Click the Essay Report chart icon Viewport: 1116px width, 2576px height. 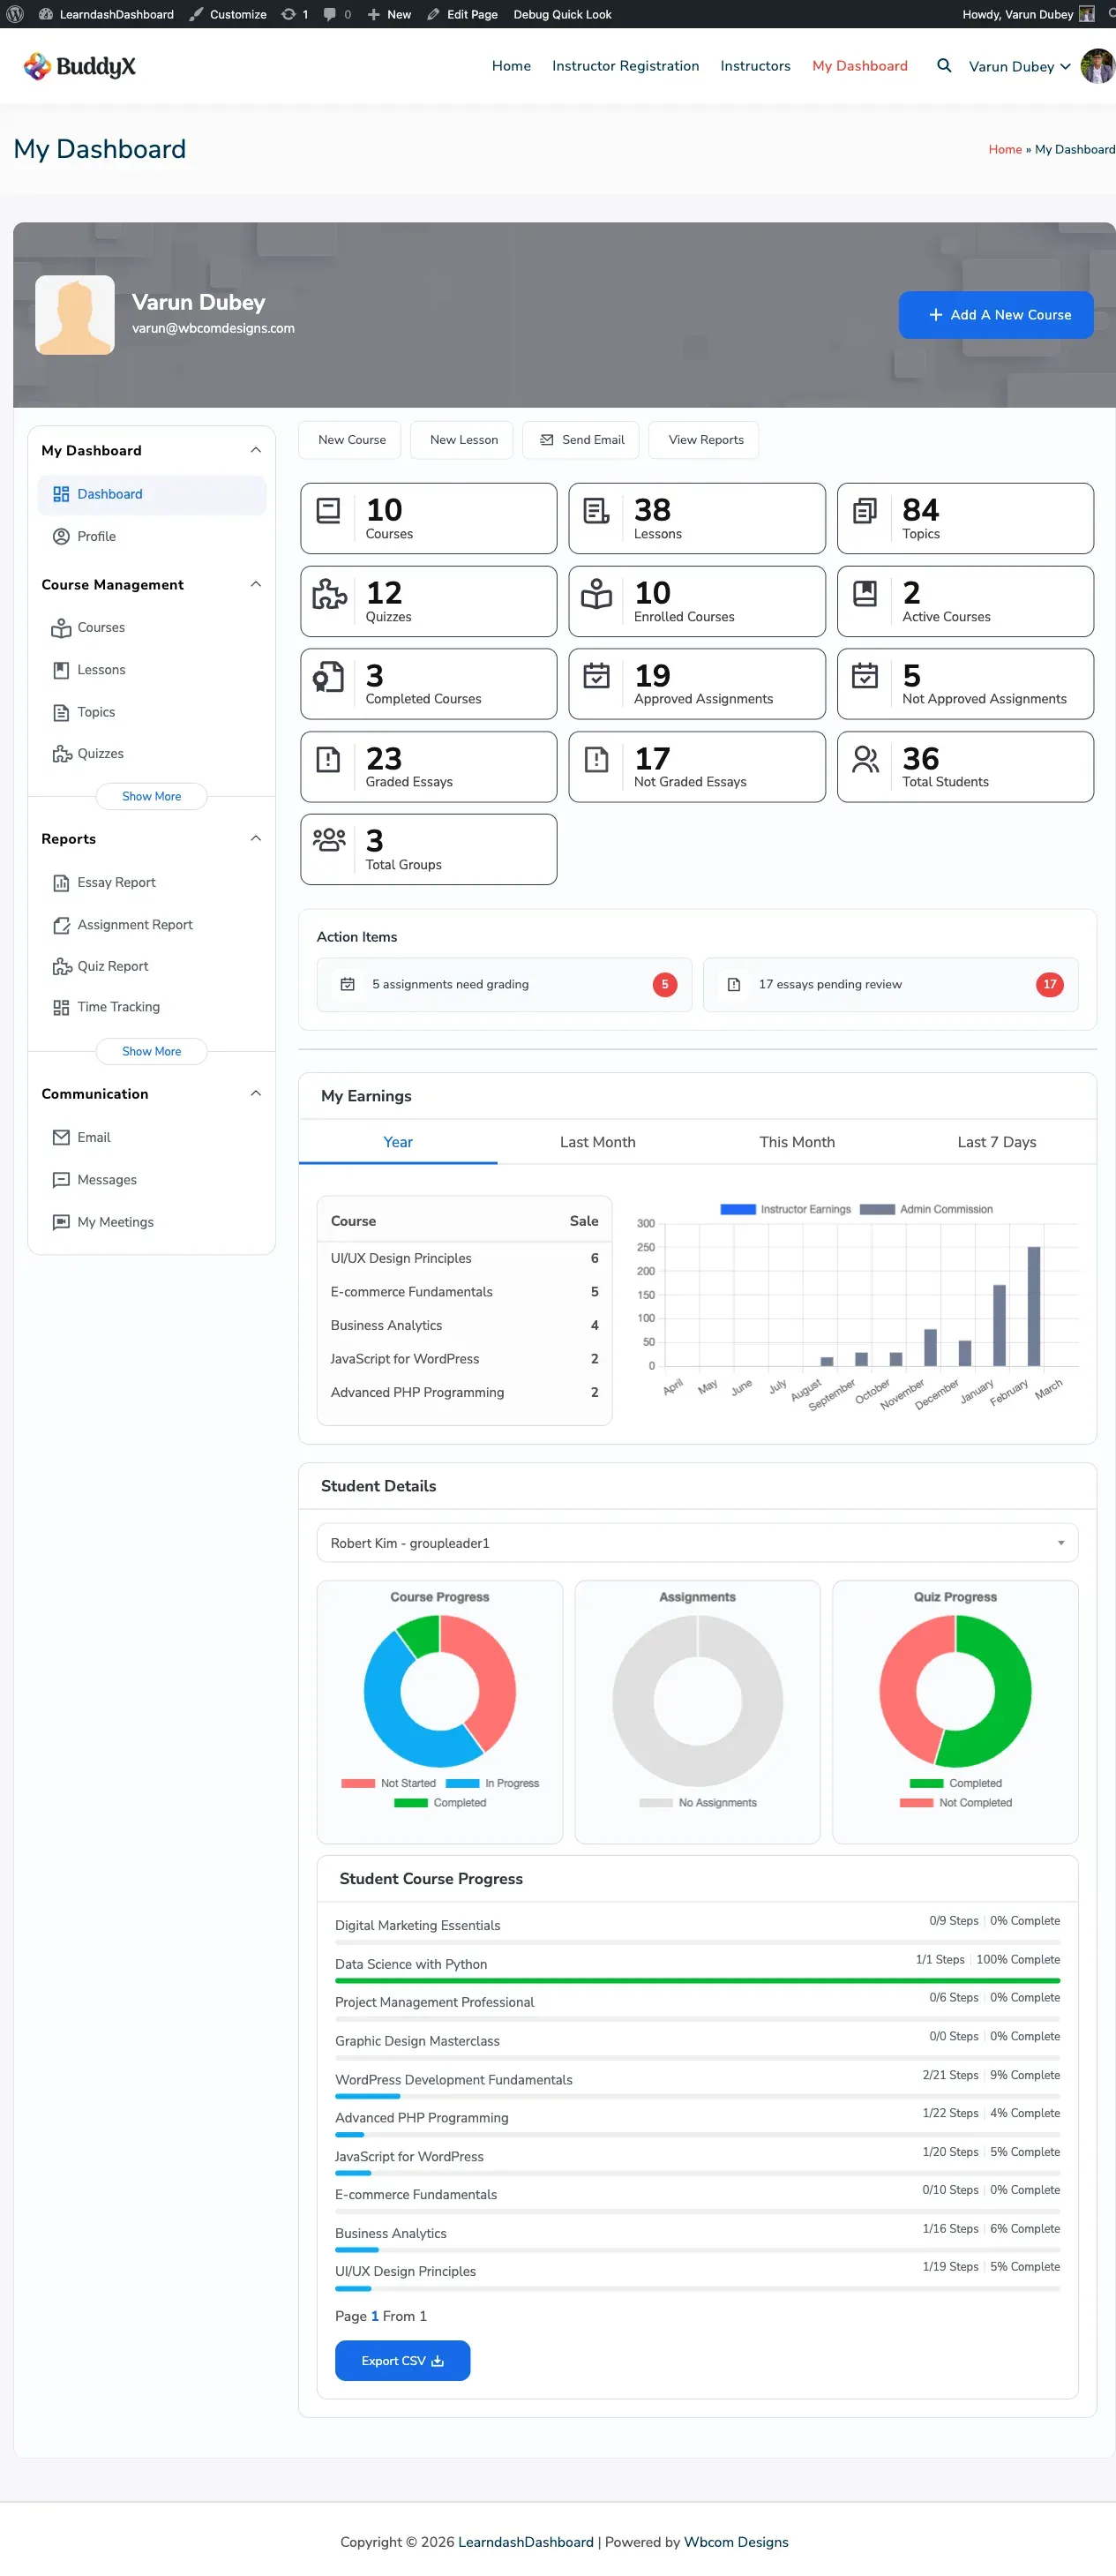click(61, 883)
